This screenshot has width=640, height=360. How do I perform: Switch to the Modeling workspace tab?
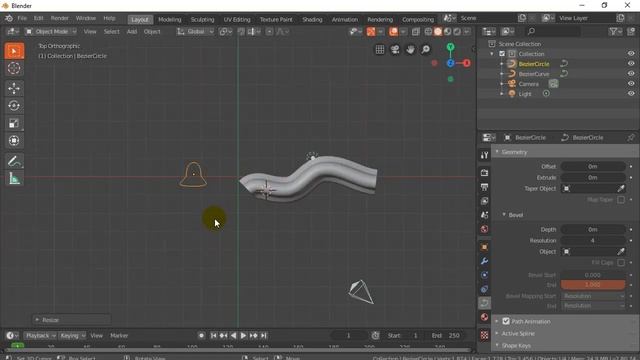tap(169, 19)
